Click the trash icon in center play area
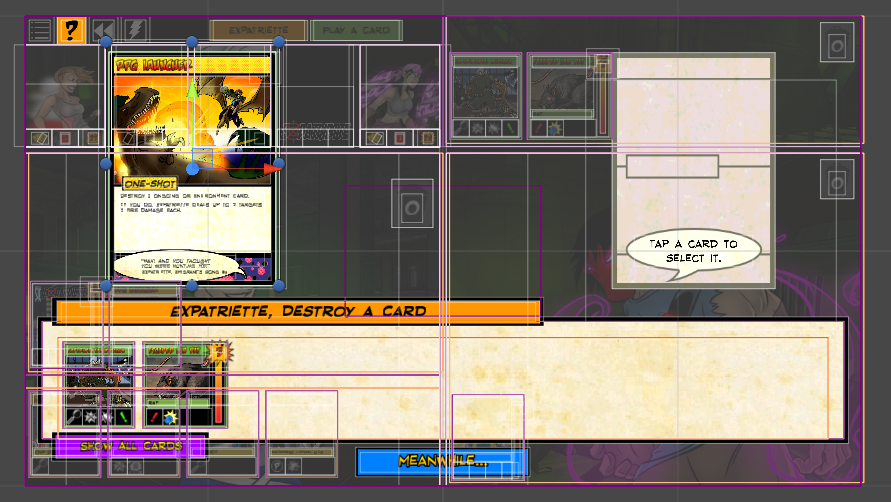891x502 pixels. pyautogui.click(x=412, y=204)
